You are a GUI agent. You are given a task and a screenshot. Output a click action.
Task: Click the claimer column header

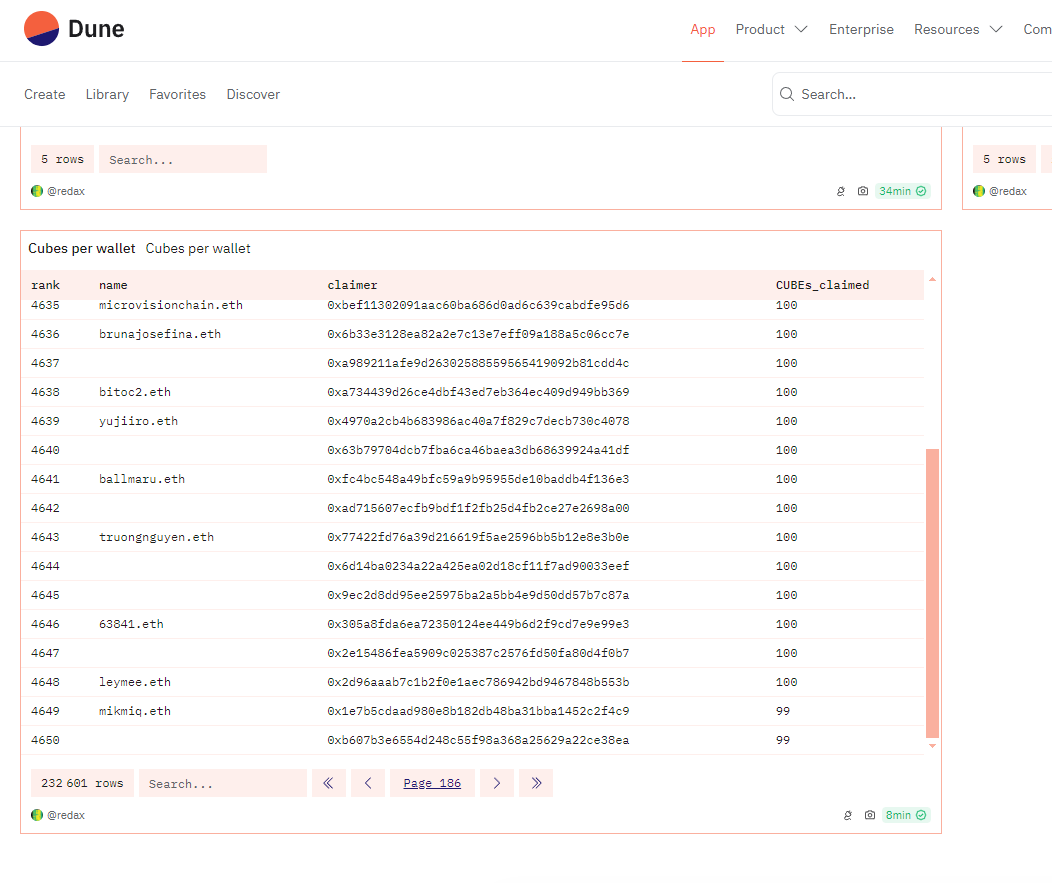tap(352, 285)
